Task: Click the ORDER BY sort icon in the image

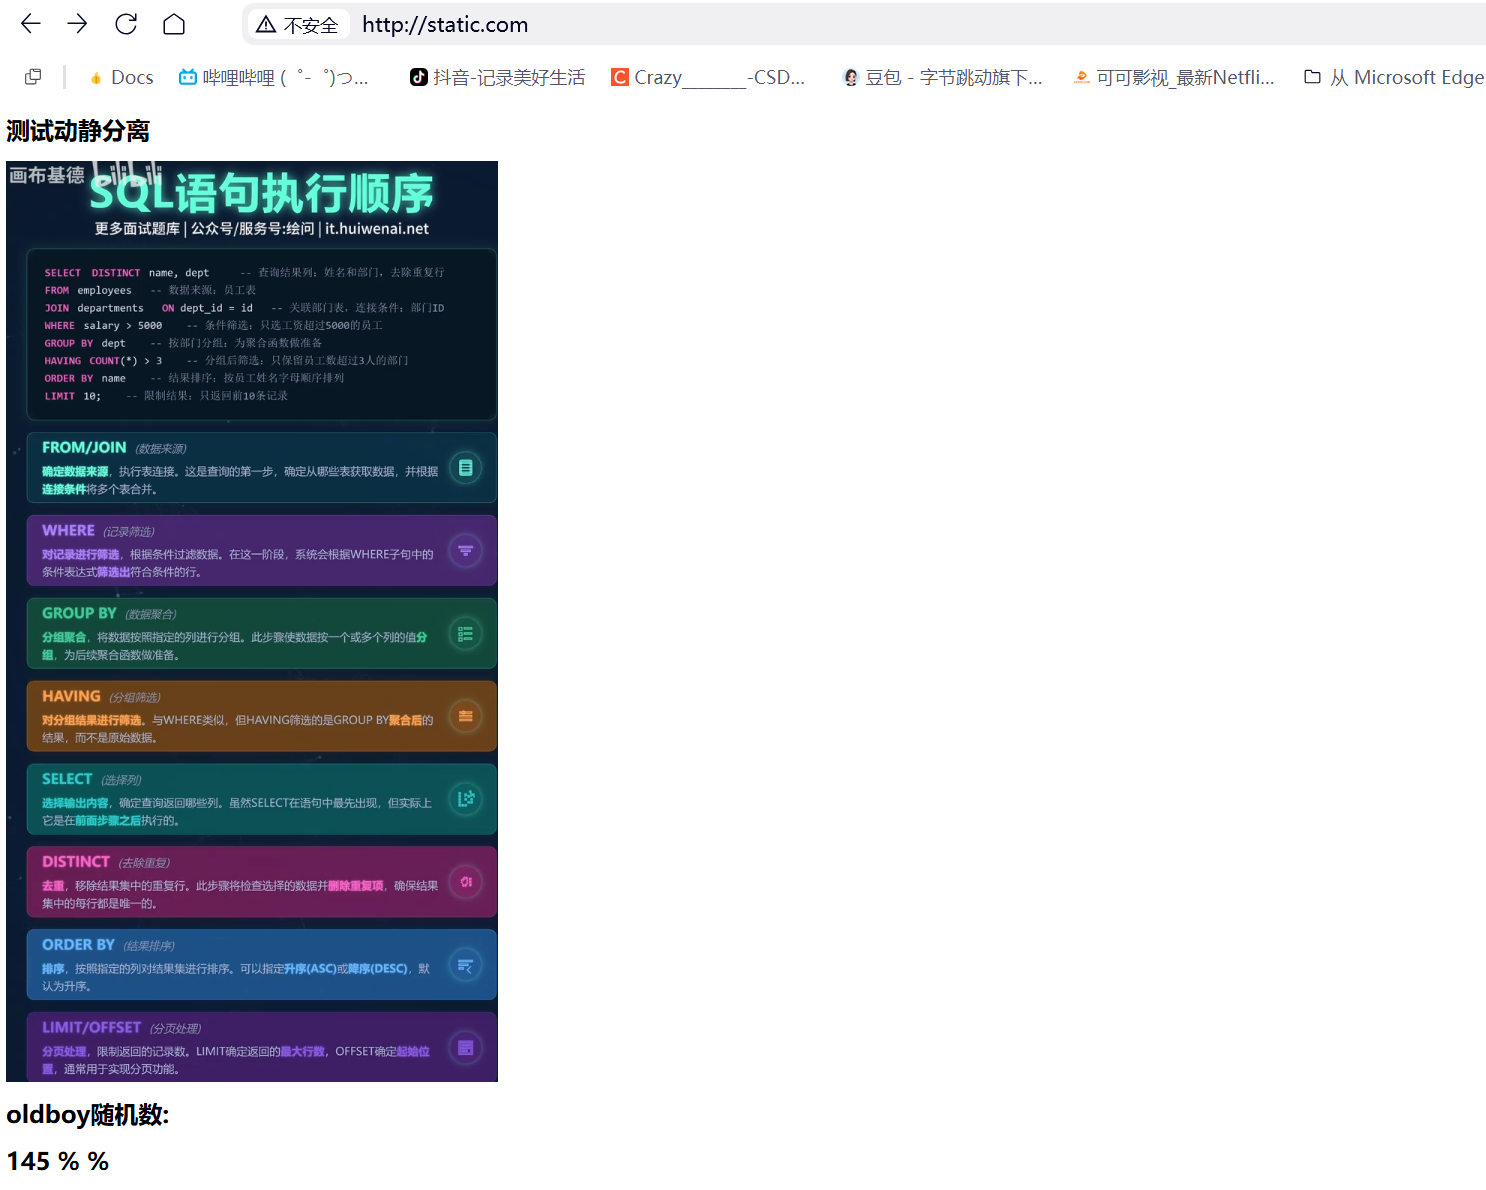Action: (465, 965)
